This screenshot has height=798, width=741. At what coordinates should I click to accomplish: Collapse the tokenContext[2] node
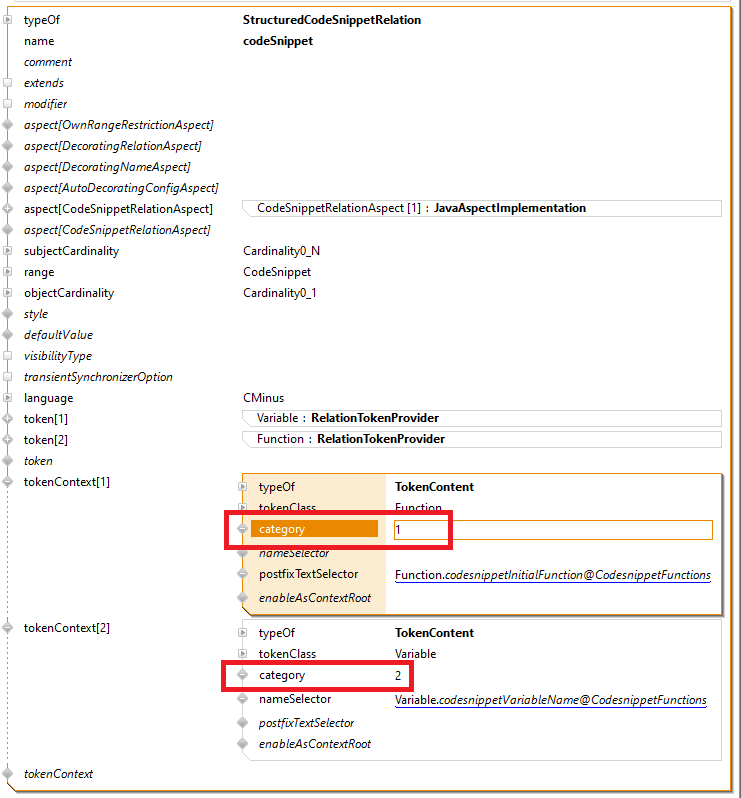click(8, 628)
